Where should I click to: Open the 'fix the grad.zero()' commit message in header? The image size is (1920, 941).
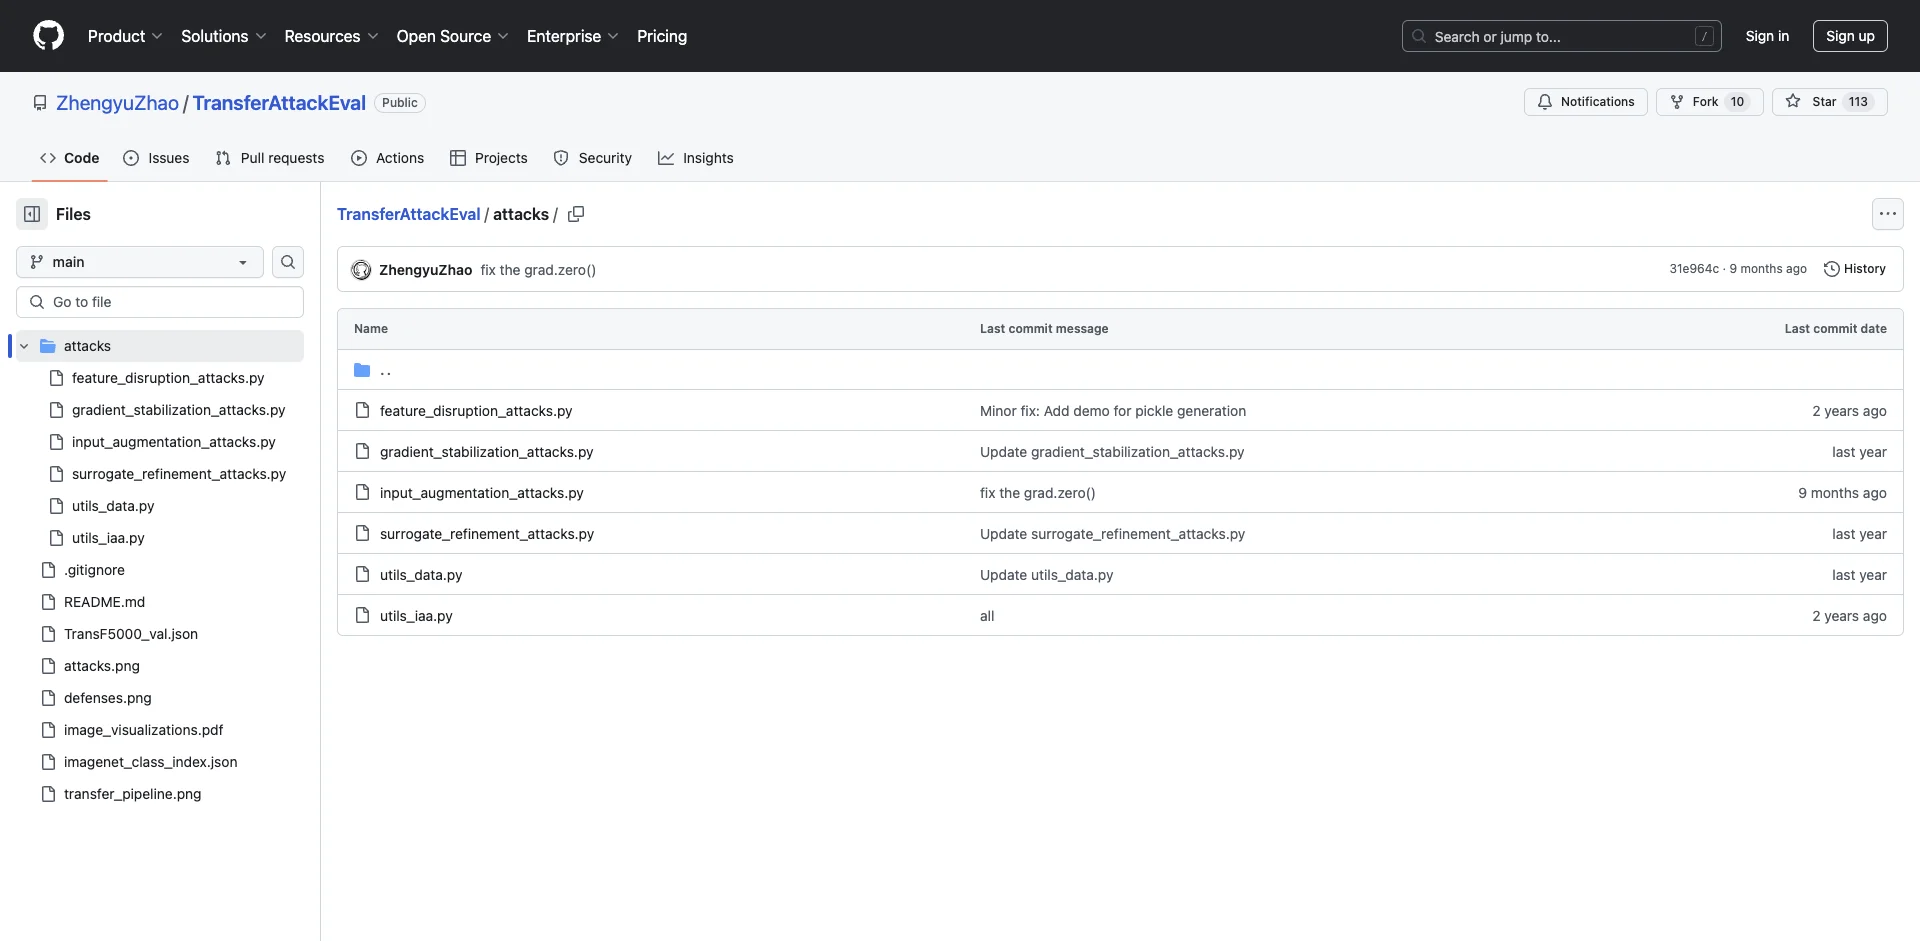[538, 270]
